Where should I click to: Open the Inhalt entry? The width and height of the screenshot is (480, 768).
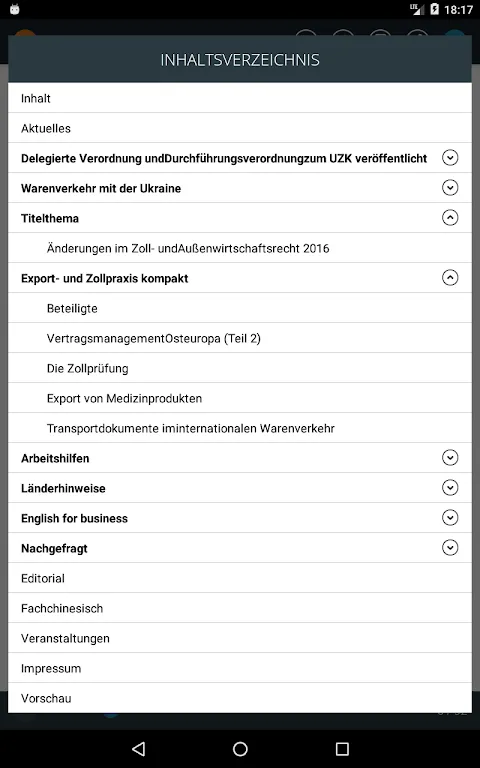coord(240,98)
